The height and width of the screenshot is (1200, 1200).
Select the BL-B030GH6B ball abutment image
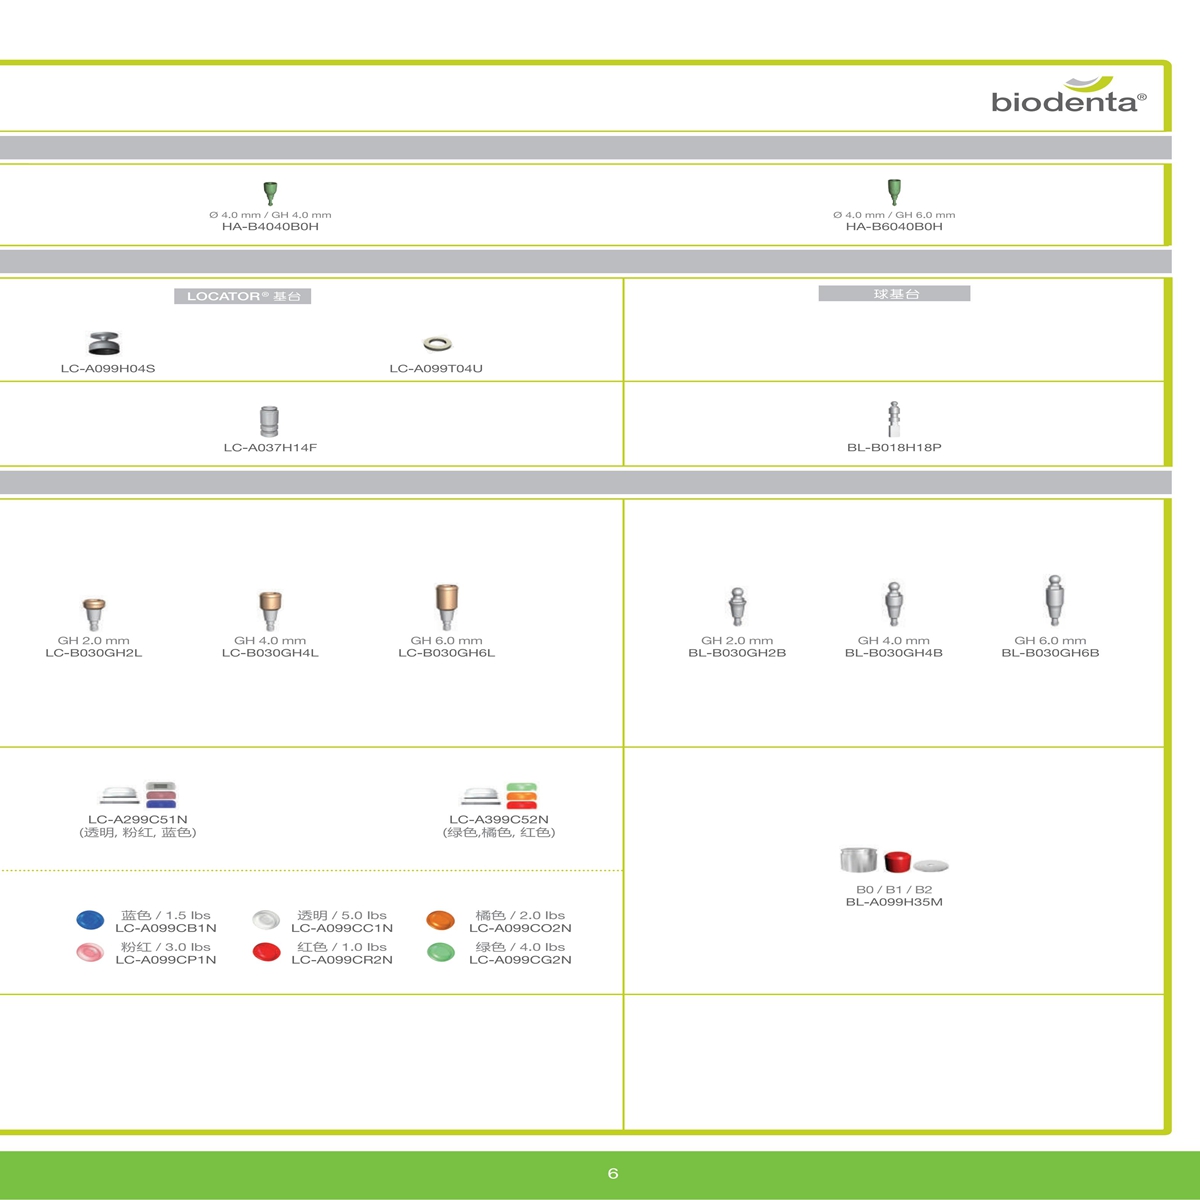point(1053,601)
